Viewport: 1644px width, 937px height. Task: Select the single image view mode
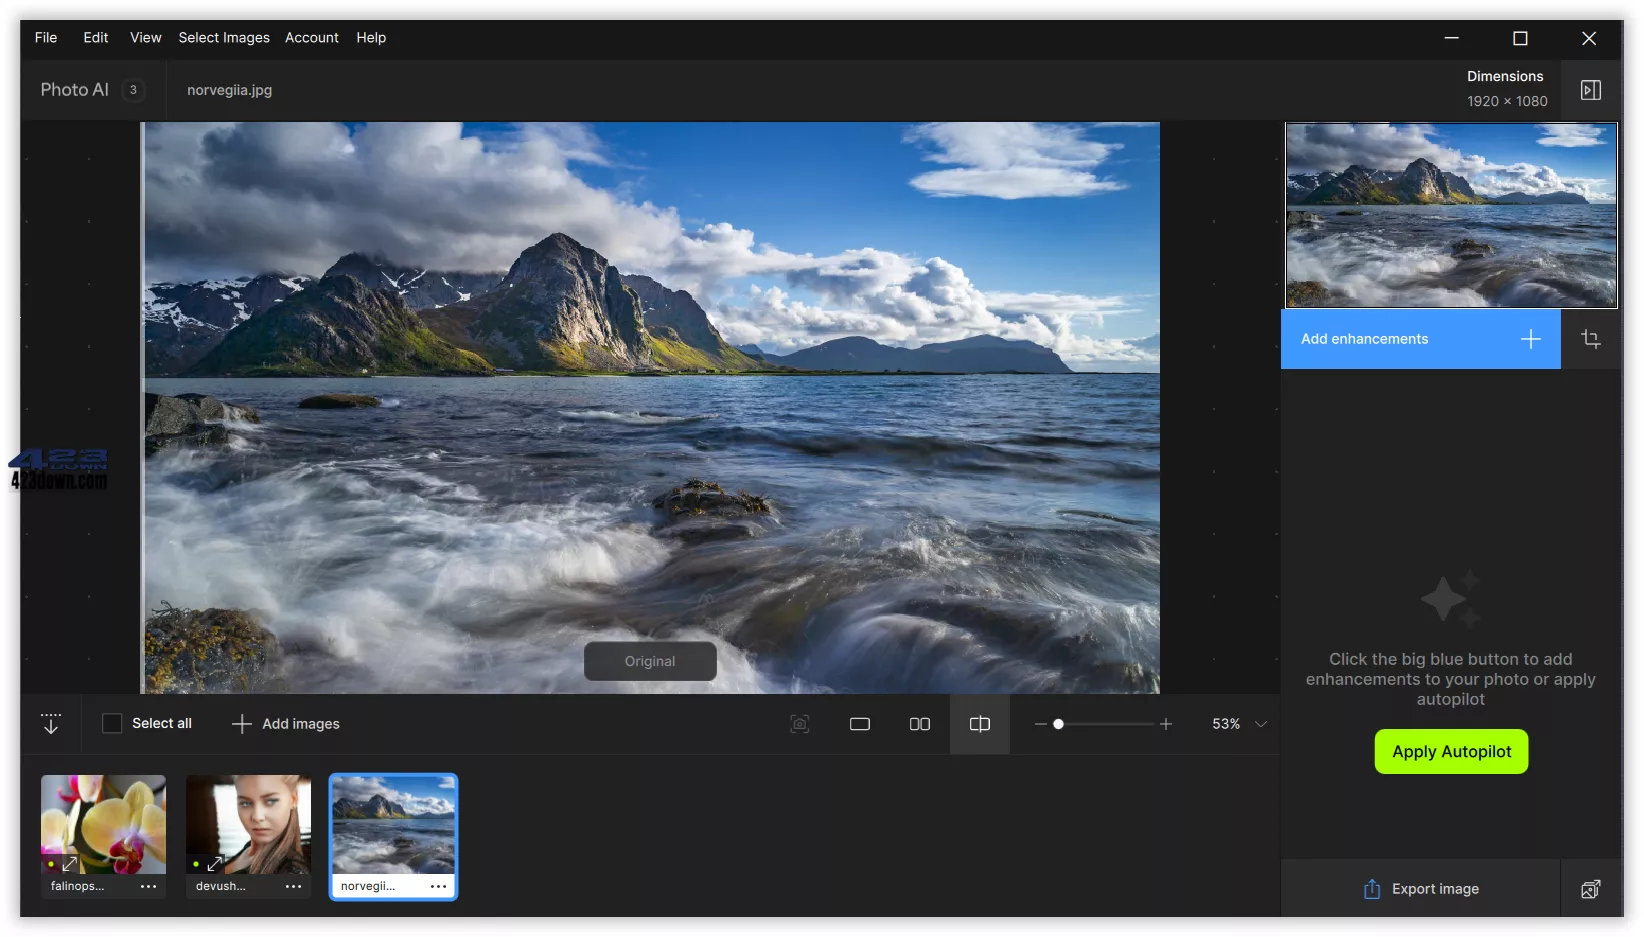[859, 724]
